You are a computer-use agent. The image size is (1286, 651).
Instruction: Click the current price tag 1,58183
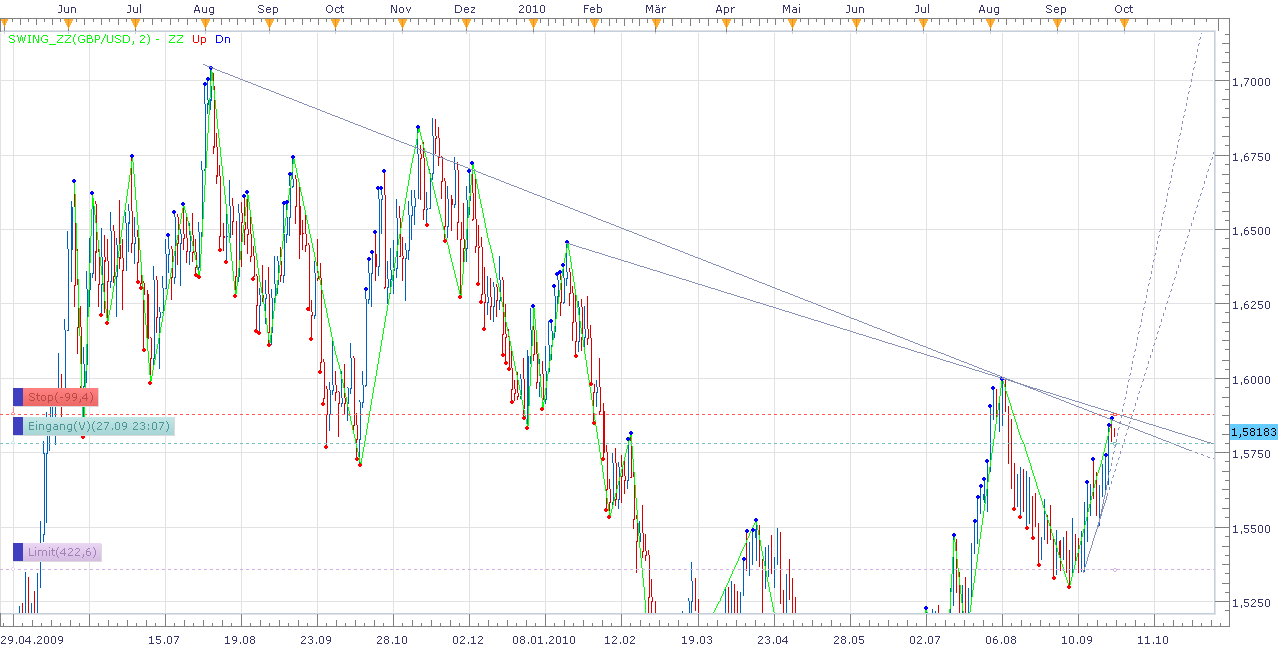1253,432
